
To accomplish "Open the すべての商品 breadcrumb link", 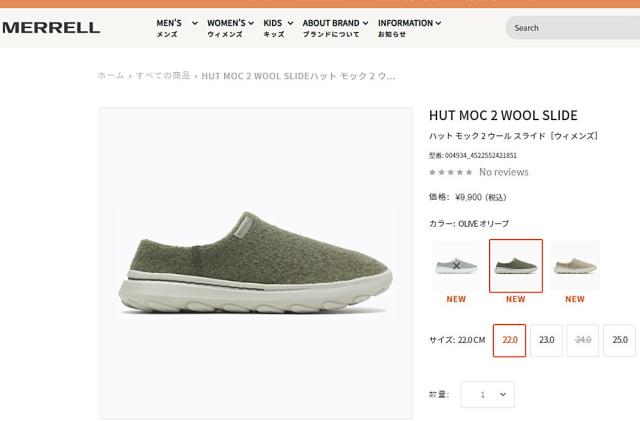I will point(163,76).
